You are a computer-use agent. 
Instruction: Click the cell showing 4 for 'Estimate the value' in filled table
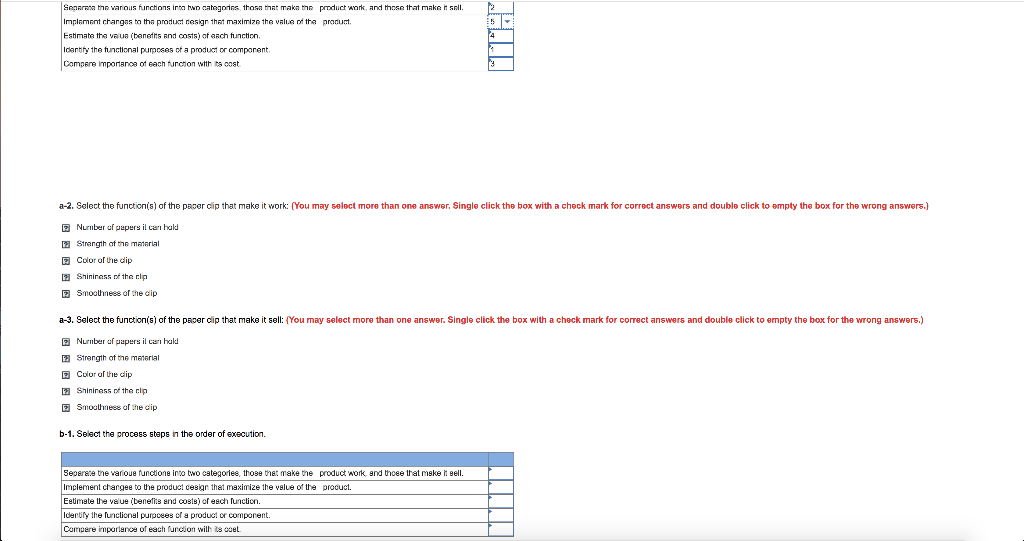pyautogui.click(x=501, y=35)
